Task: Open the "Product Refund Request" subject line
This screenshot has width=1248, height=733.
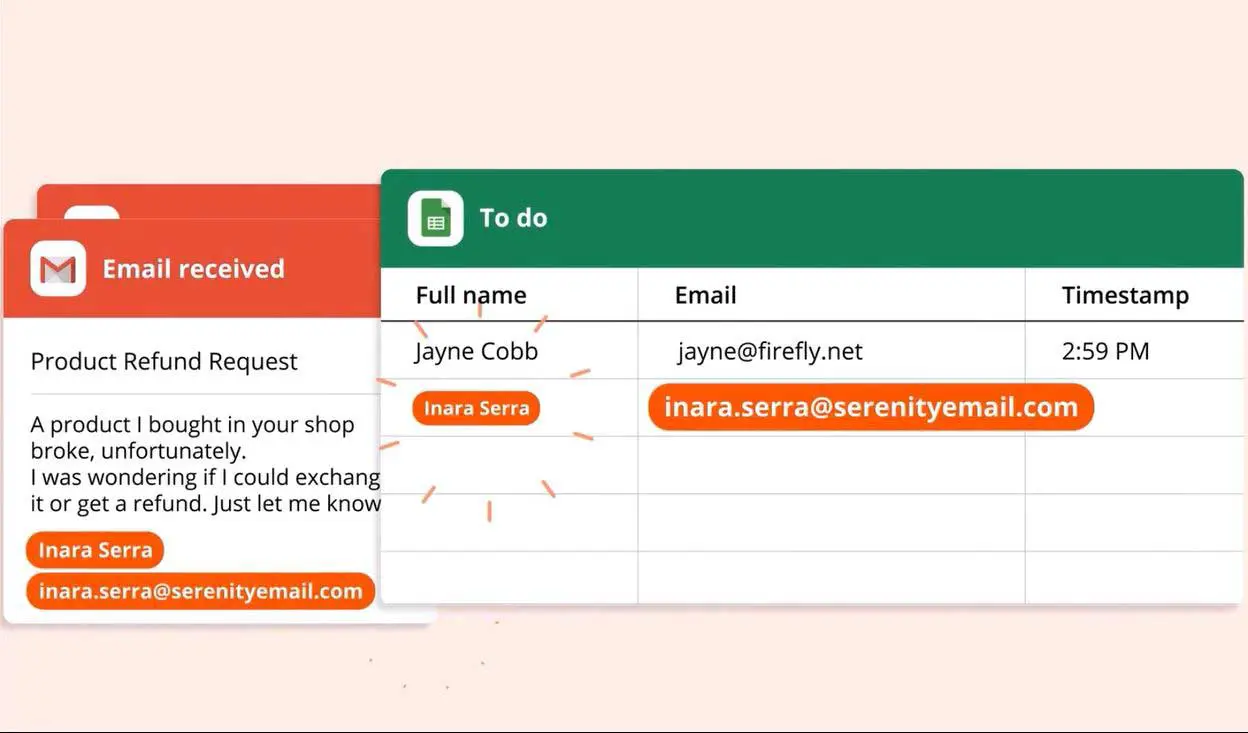Action: point(164,362)
